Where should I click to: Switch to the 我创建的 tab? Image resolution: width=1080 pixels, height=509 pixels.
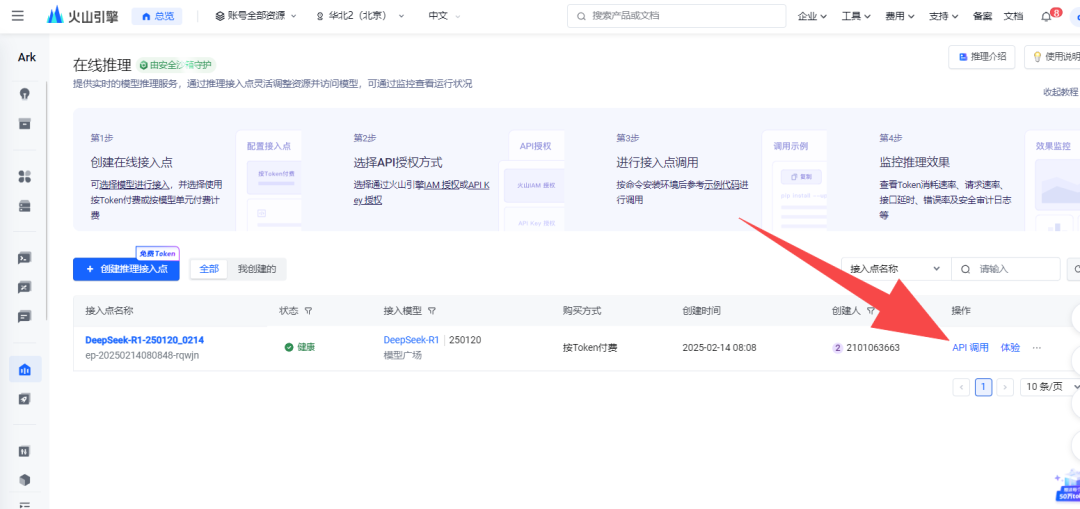tap(257, 269)
